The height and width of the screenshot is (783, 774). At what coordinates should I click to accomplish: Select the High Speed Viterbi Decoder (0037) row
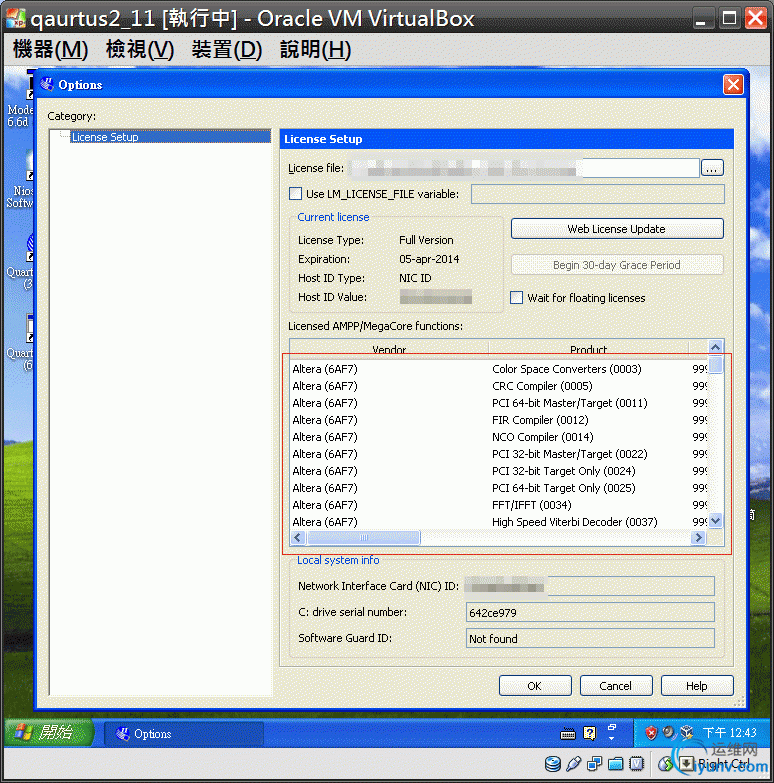[499, 522]
